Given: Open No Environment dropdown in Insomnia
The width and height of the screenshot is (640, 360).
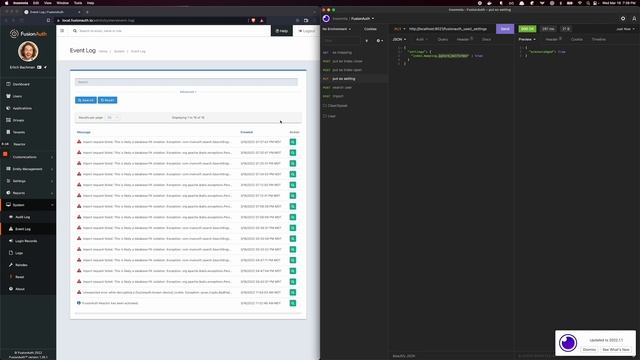Looking at the screenshot, I should tap(337, 29).
